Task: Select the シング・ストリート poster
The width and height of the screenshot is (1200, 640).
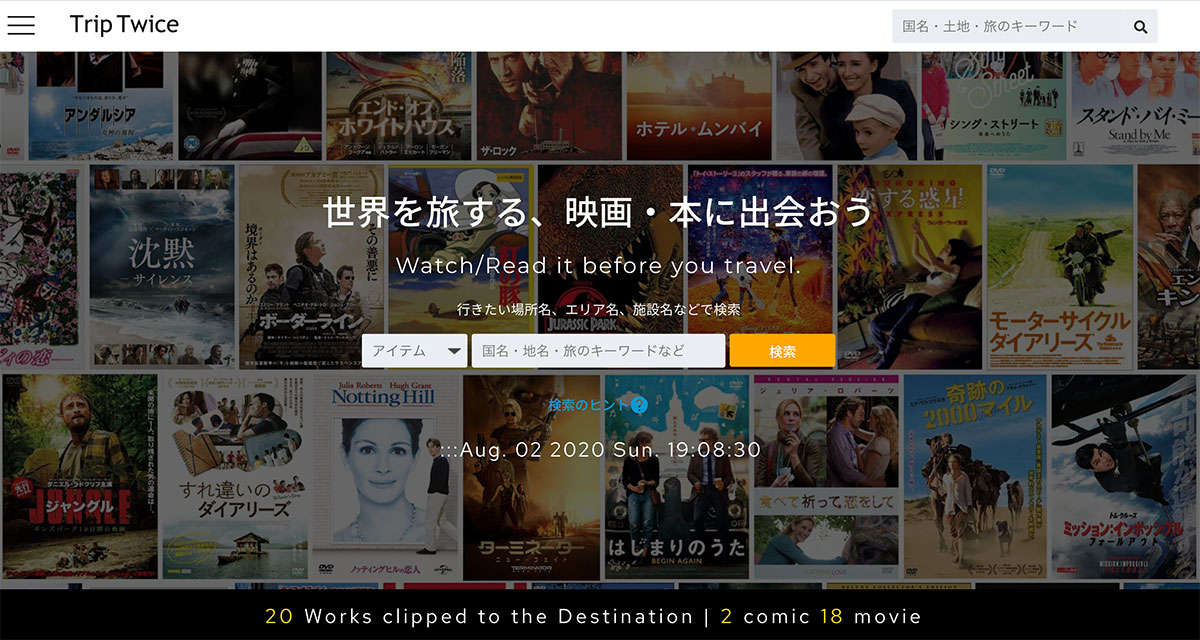Action: (995, 106)
